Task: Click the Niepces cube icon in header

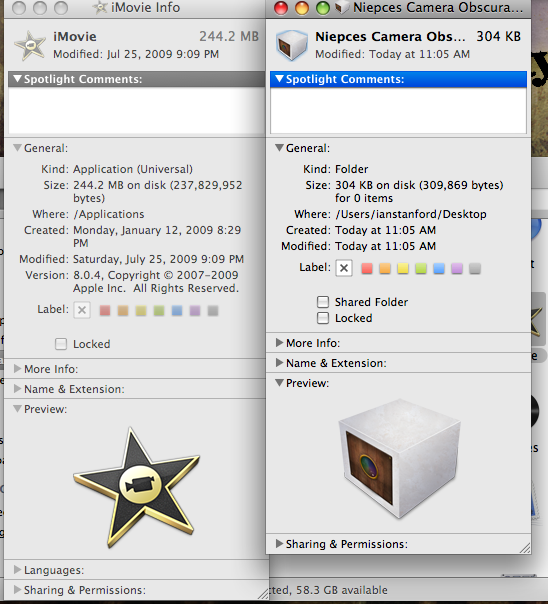Action: [x=292, y=45]
